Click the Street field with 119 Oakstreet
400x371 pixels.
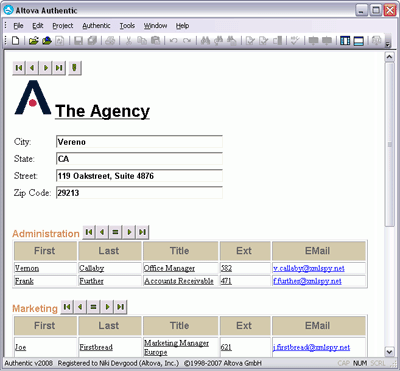[x=139, y=176]
